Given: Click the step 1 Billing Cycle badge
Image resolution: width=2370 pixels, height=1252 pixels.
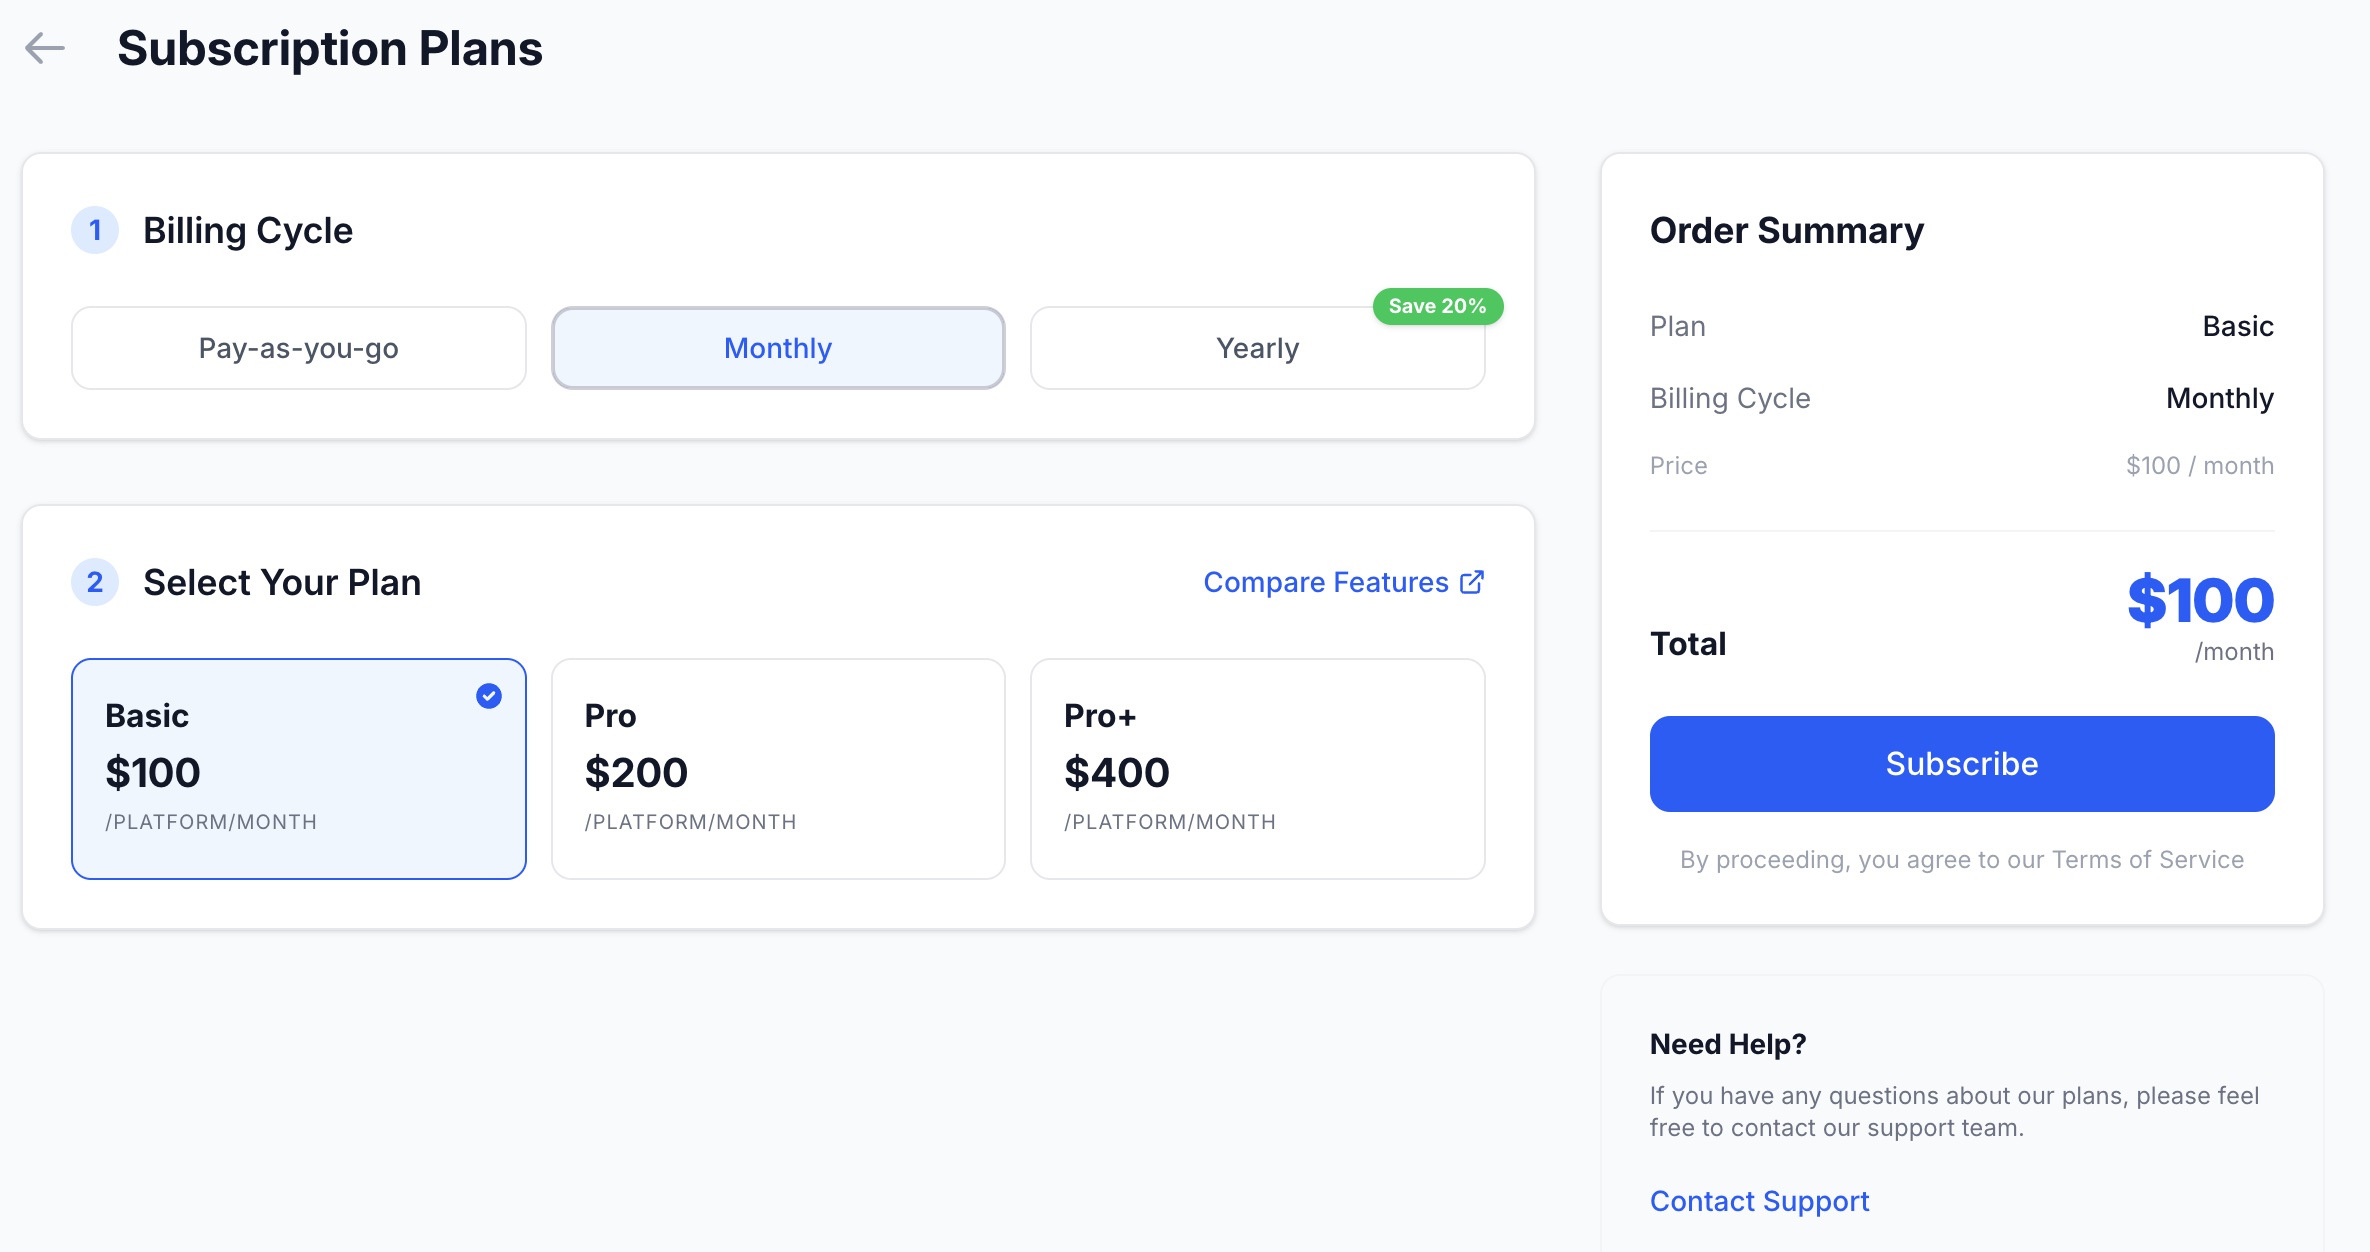Looking at the screenshot, I should tap(95, 230).
